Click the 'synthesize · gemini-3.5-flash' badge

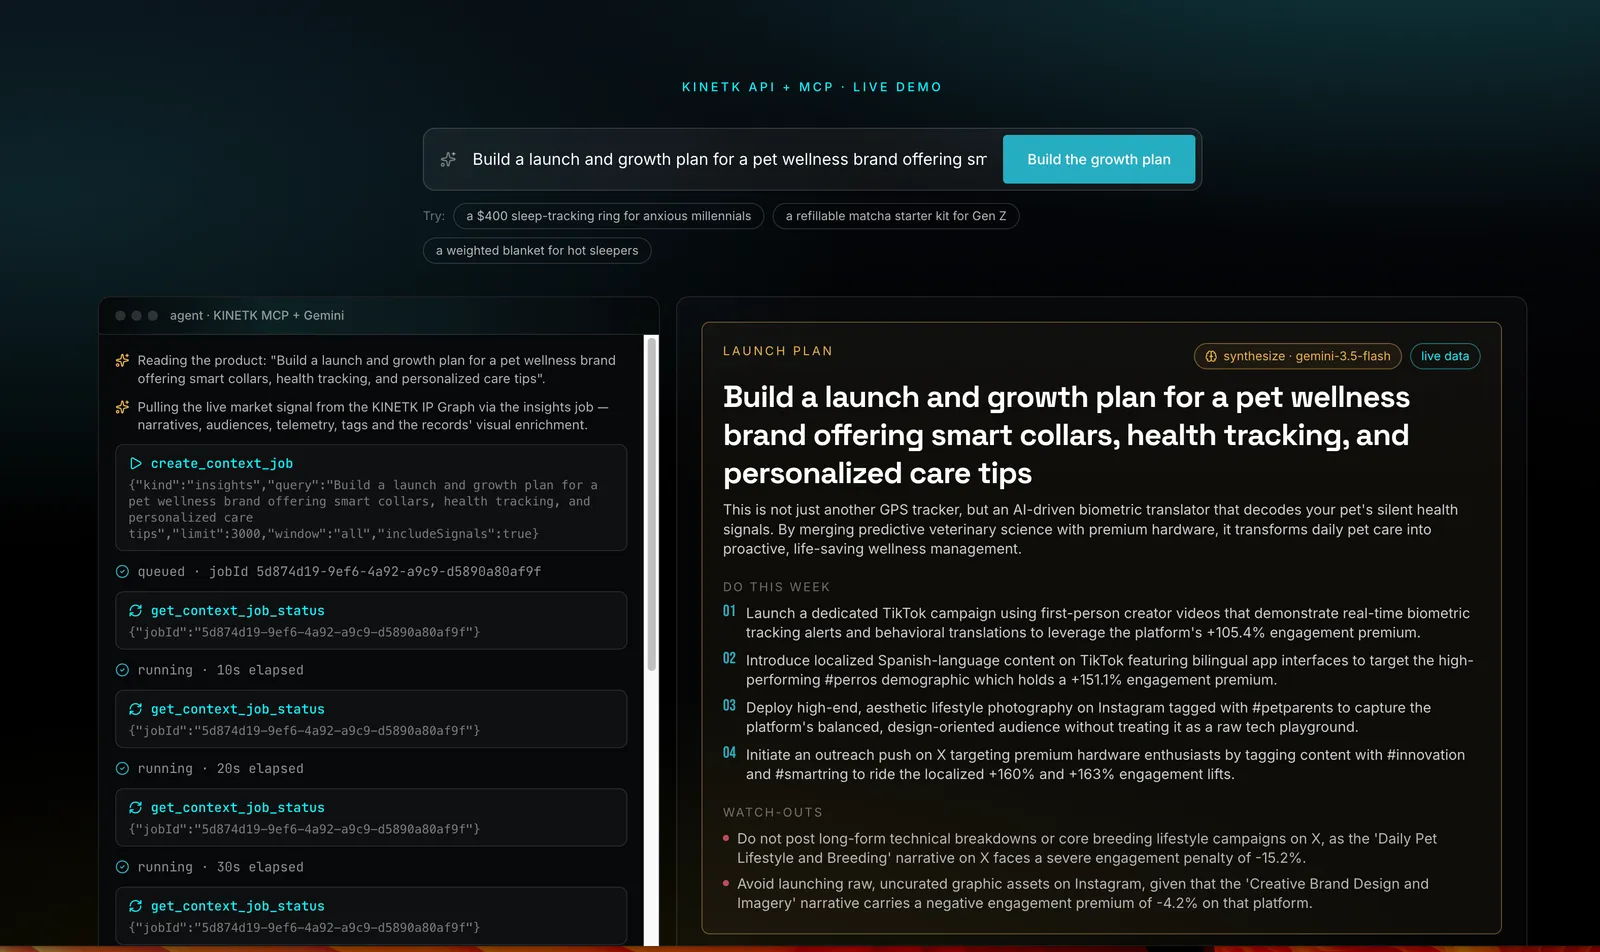pos(1297,356)
